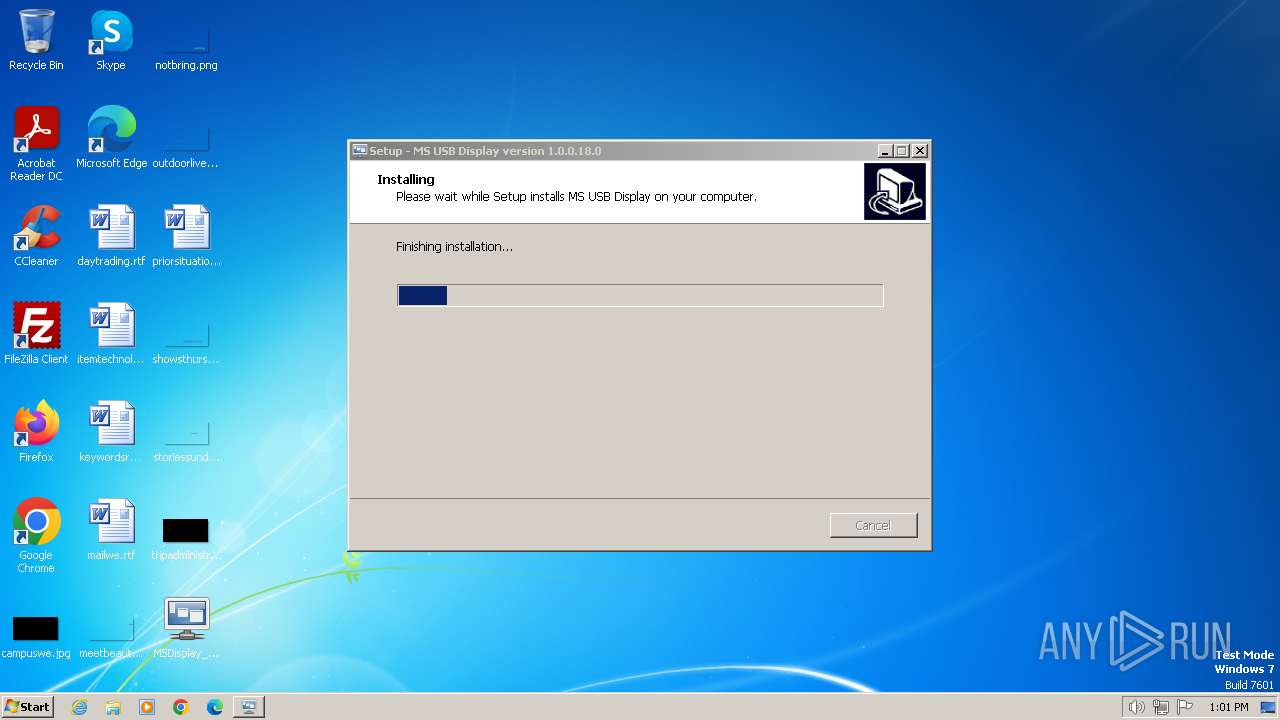Select mailwe.rtf document icon
Image resolution: width=1280 pixels, height=720 pixels.
pyautogui.click(x=111, y=530)
